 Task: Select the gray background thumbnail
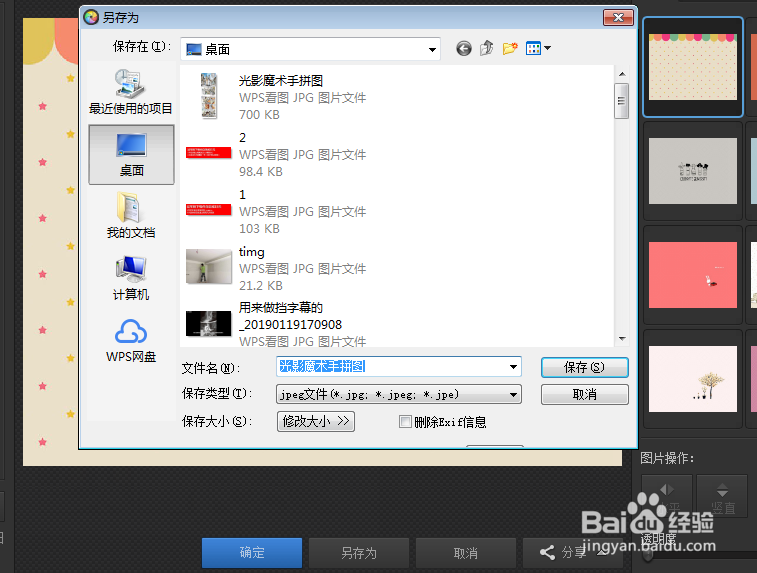[x=693, y=171]
